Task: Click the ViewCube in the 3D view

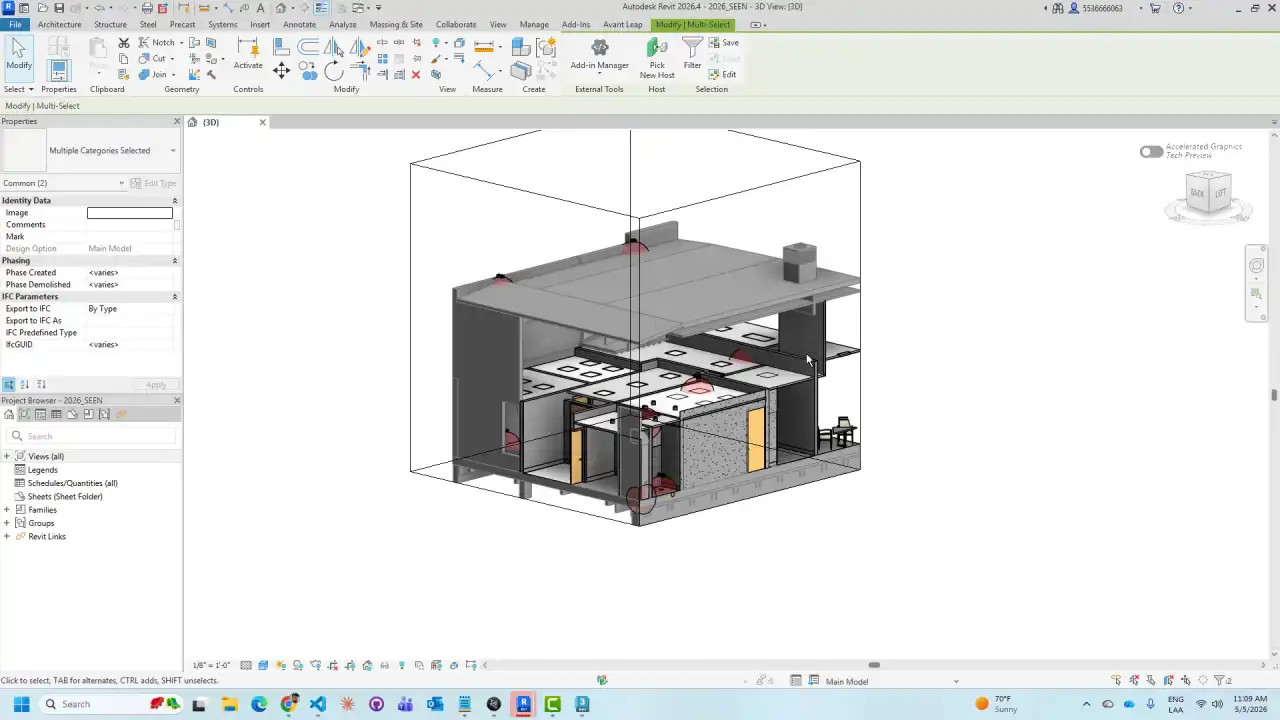Action: point(1208,193)
